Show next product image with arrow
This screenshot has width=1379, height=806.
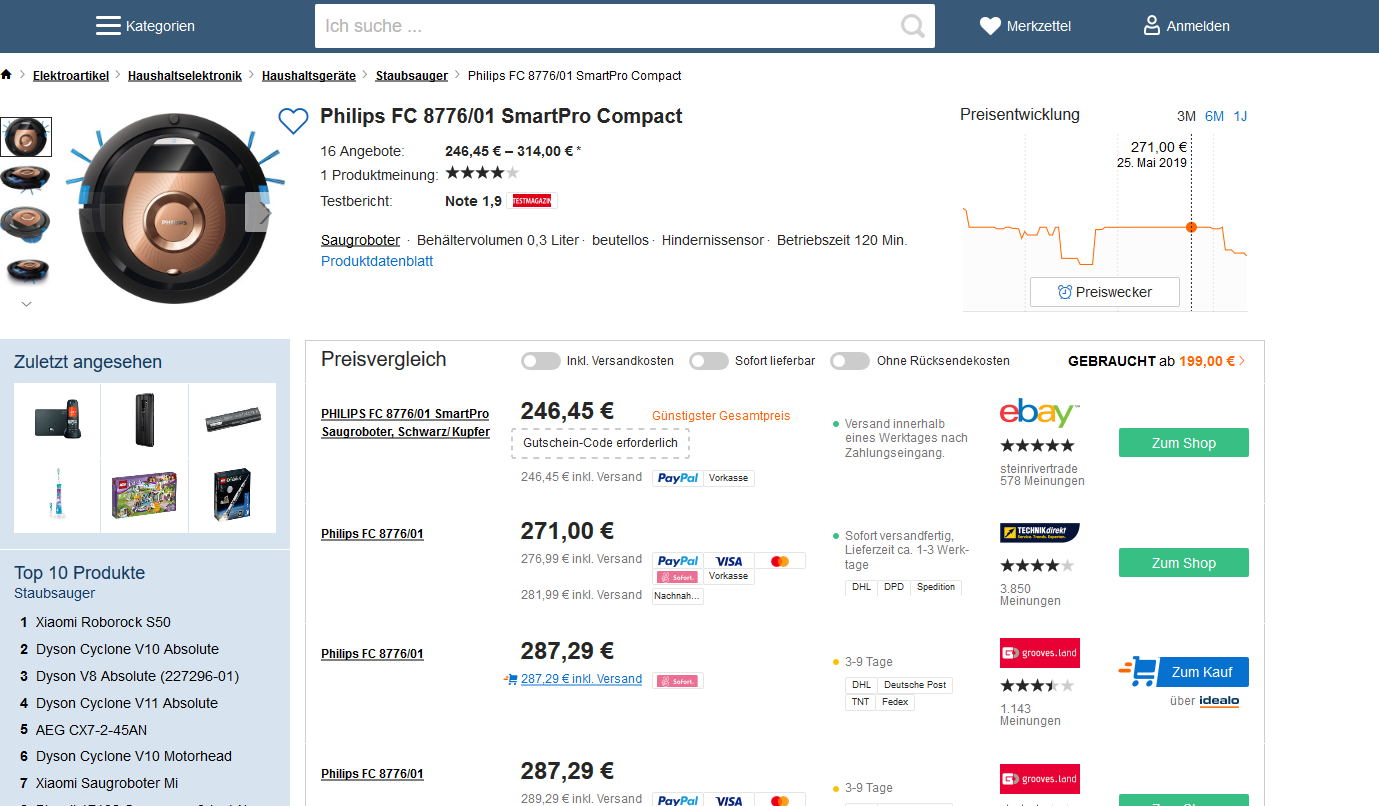click(264, 213)
